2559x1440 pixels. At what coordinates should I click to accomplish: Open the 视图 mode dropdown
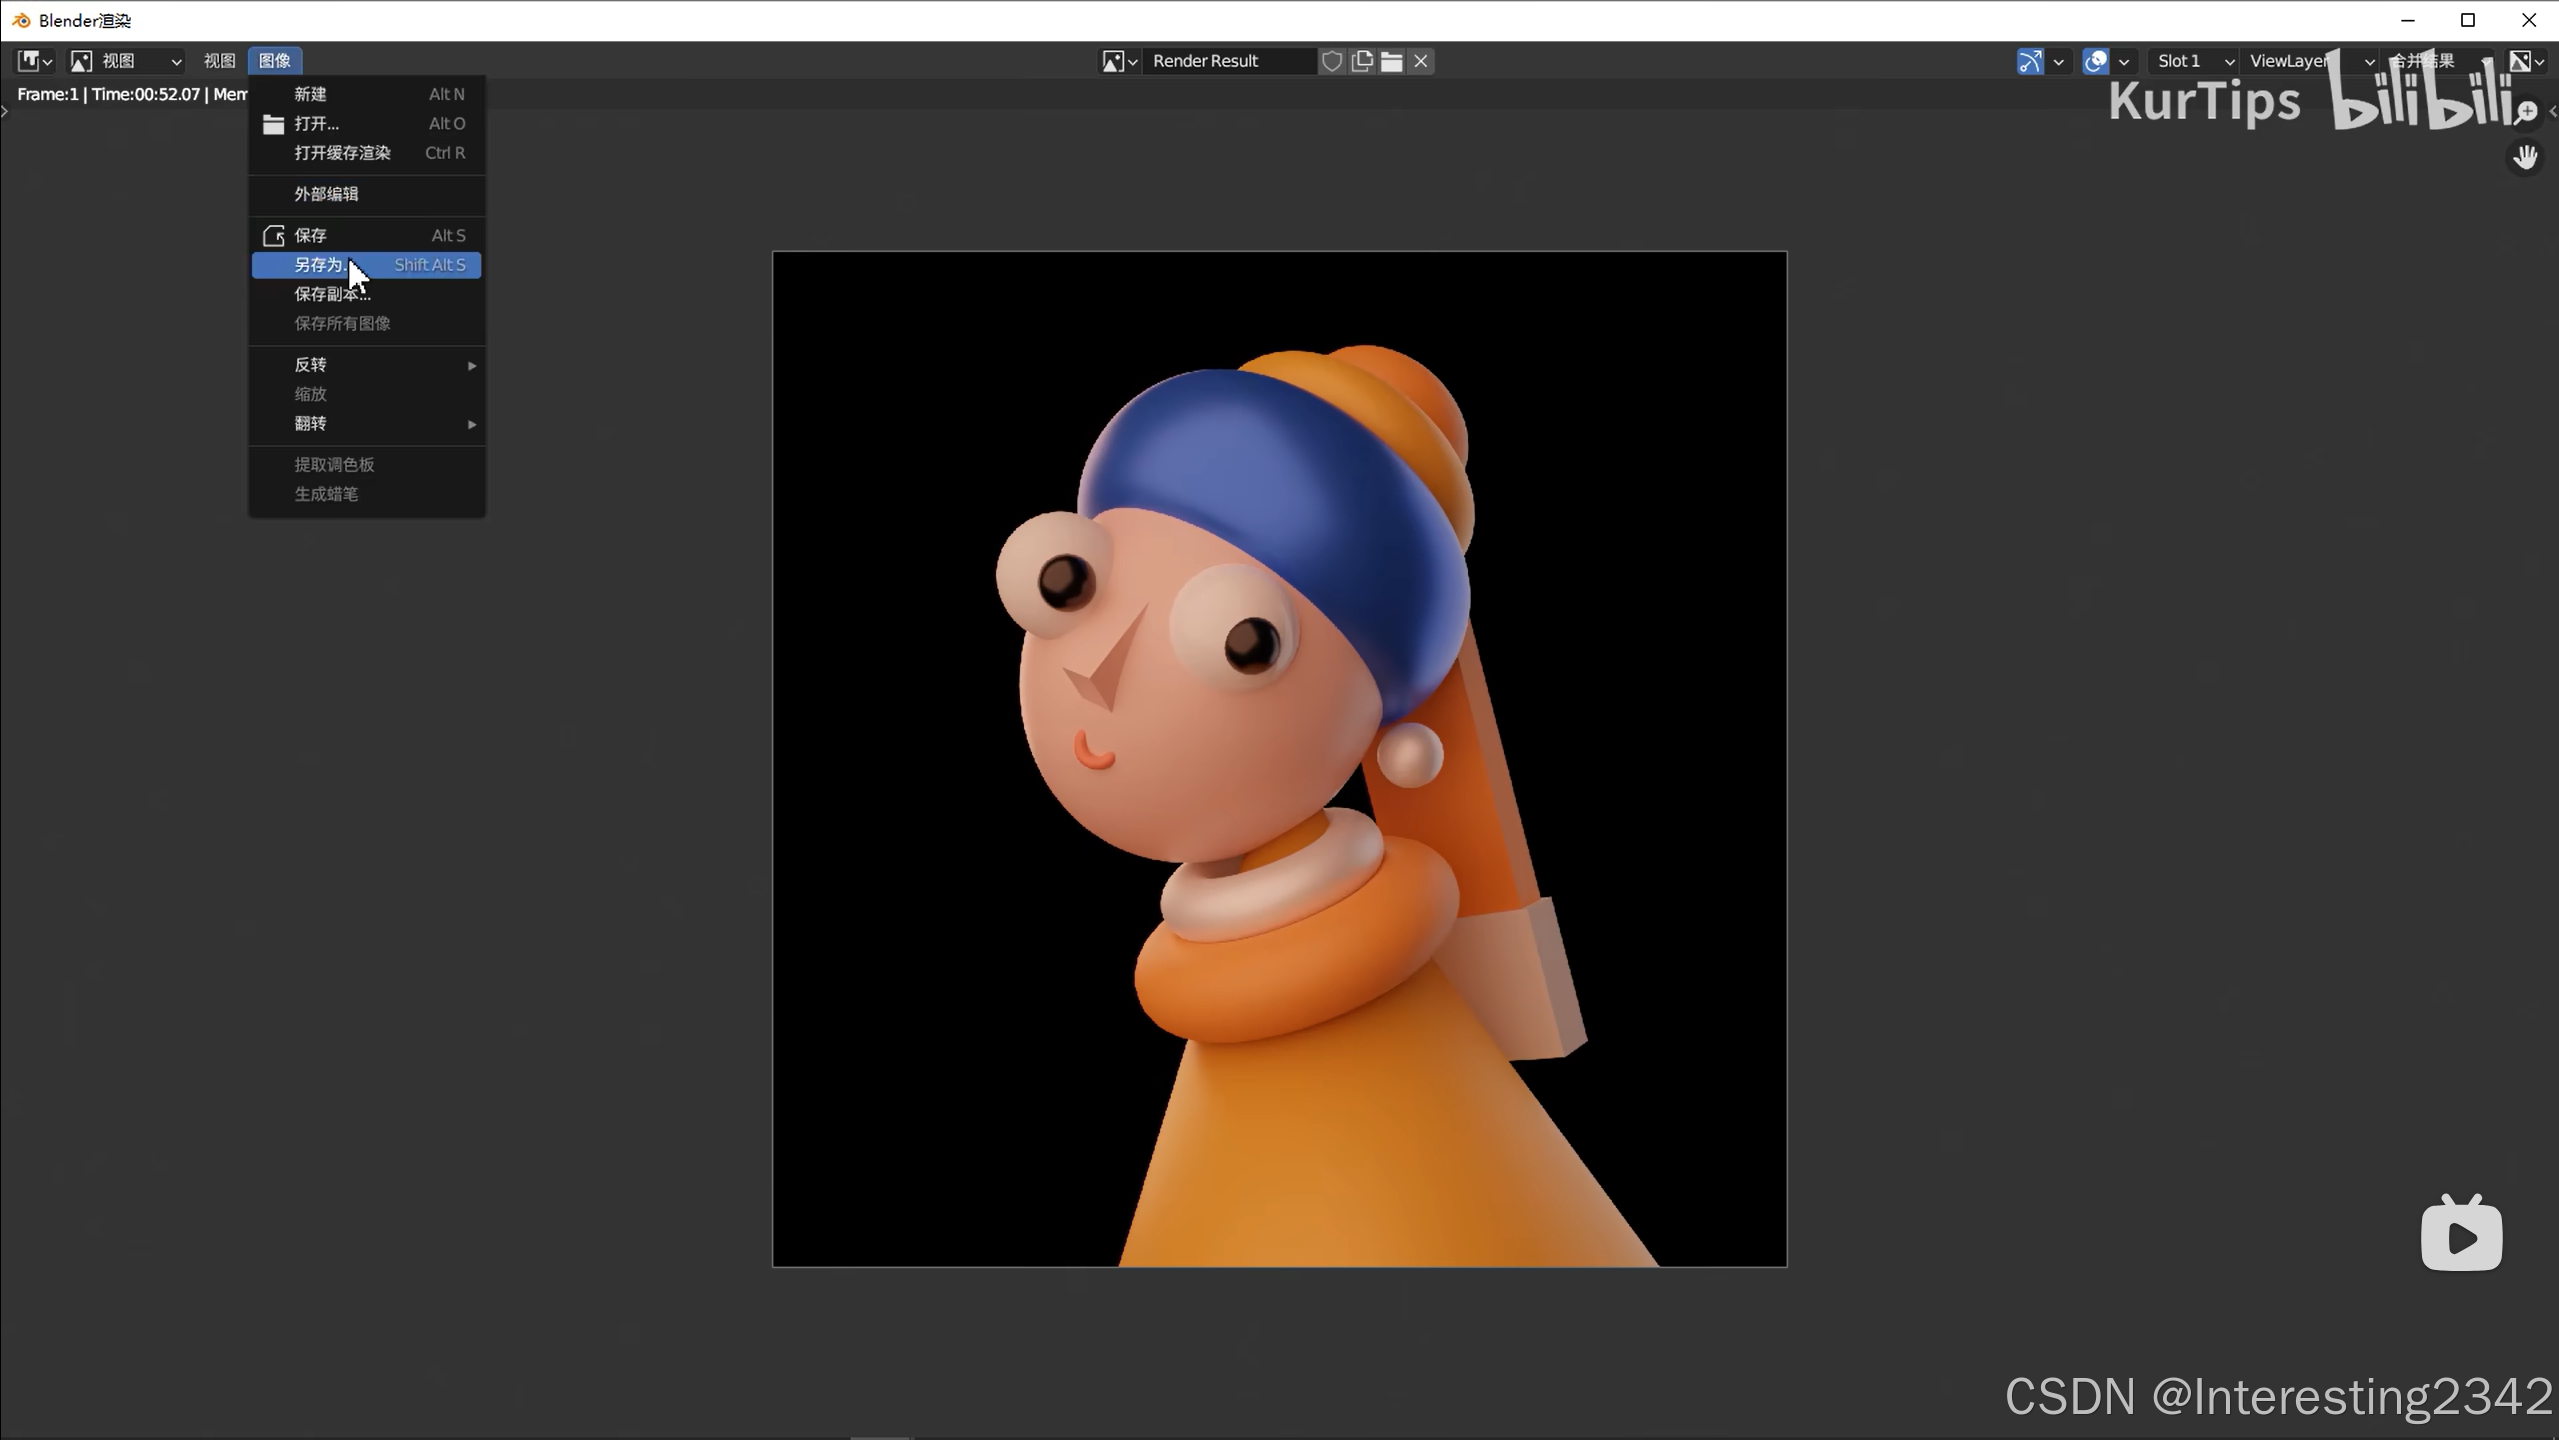point(126,61)
